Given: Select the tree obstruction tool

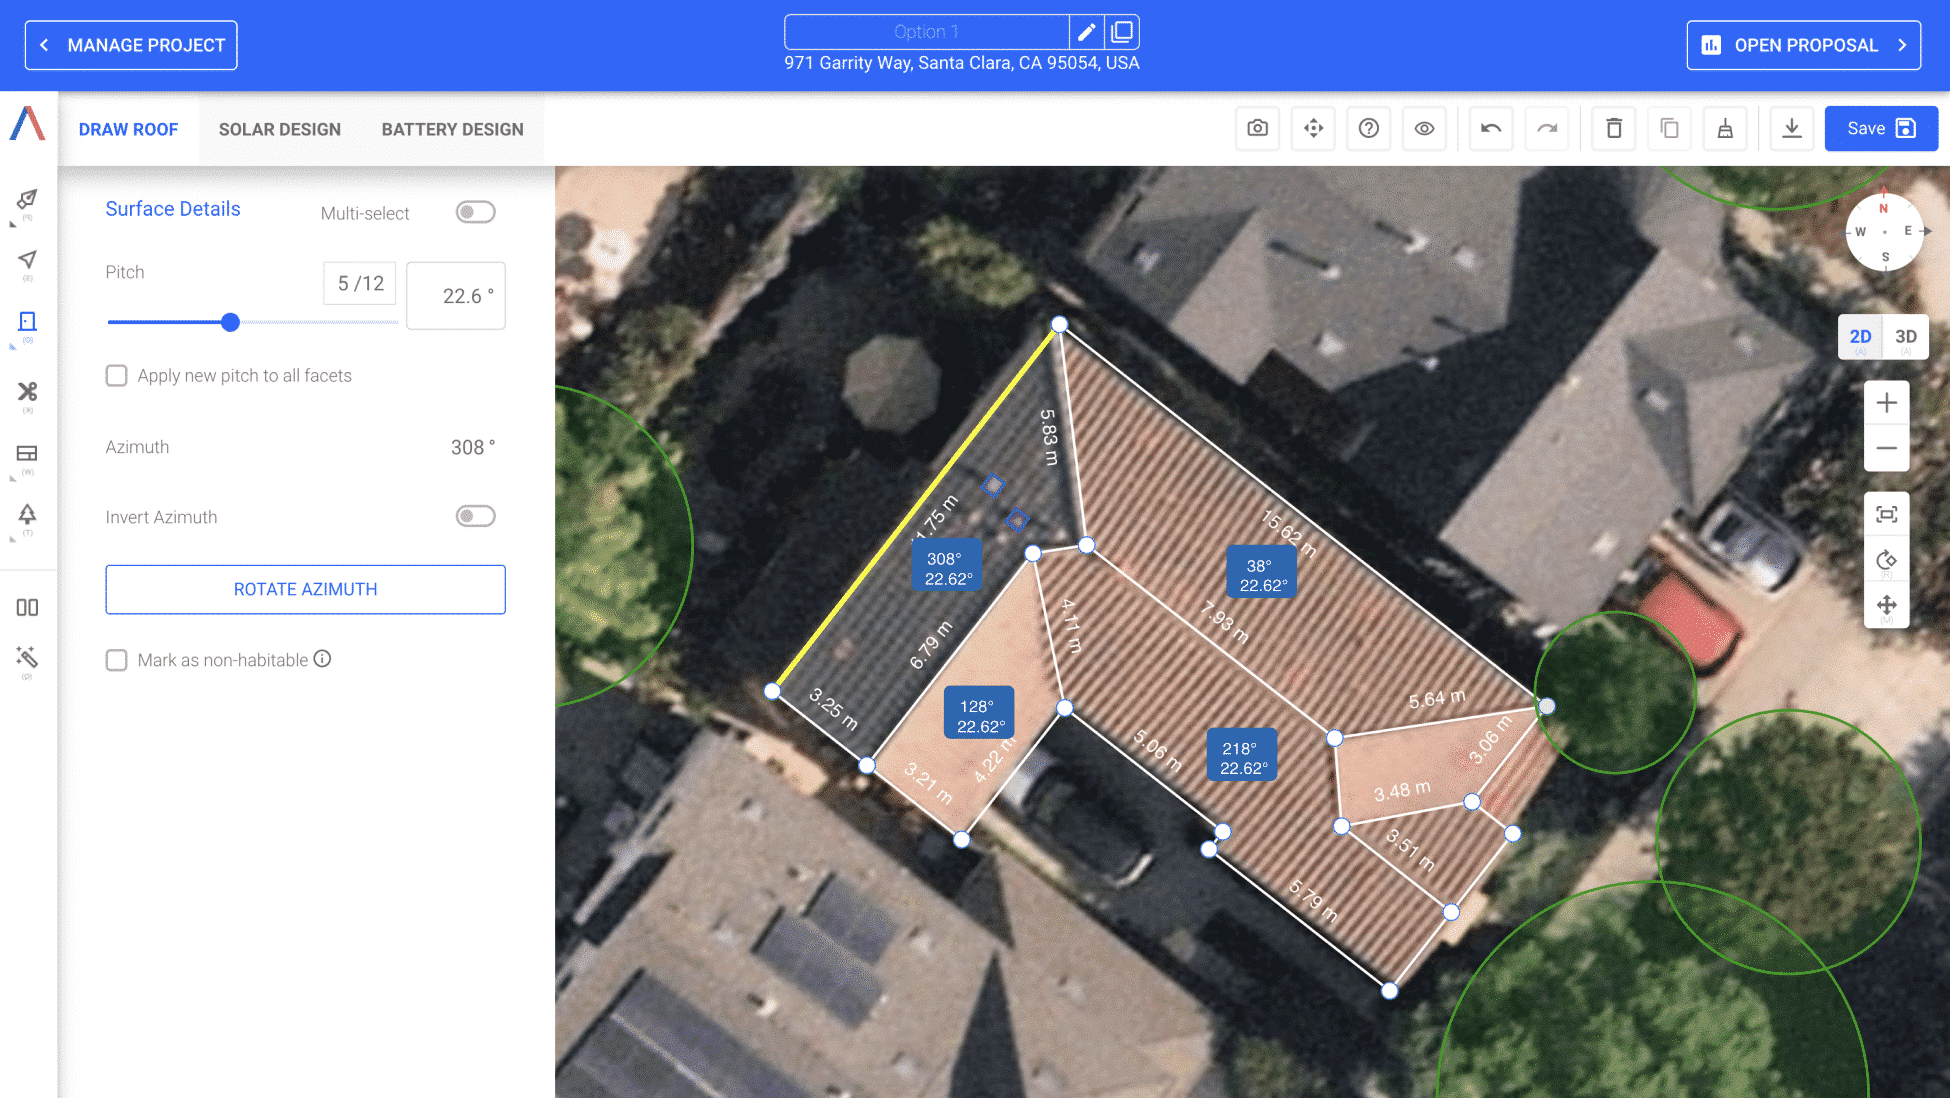Looking at the screenshot, I should tap(27, 514).
